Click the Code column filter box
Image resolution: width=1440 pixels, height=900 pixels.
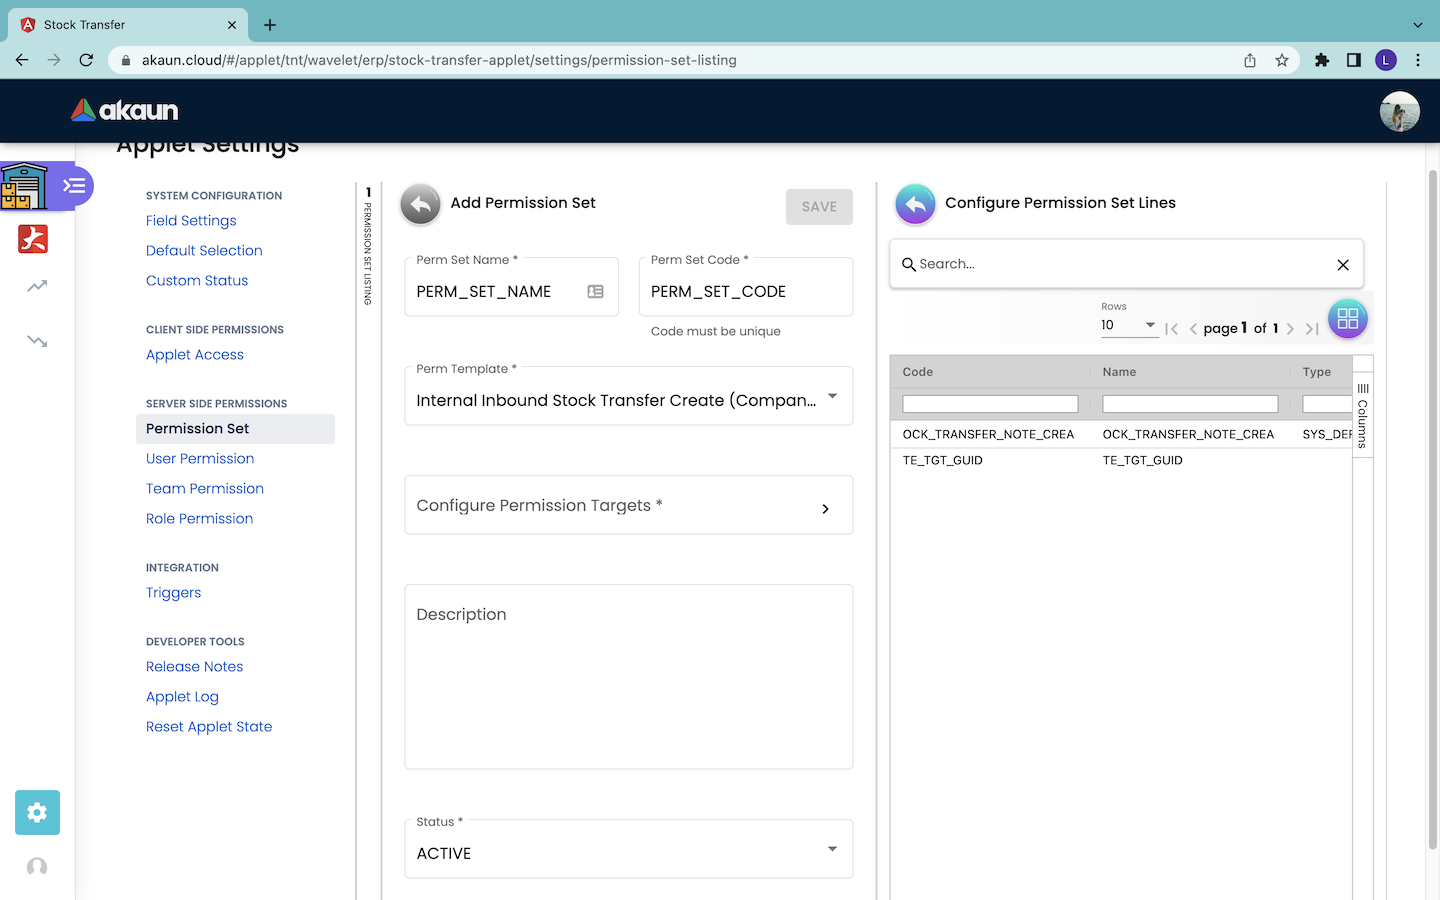(x=990, y=404)
